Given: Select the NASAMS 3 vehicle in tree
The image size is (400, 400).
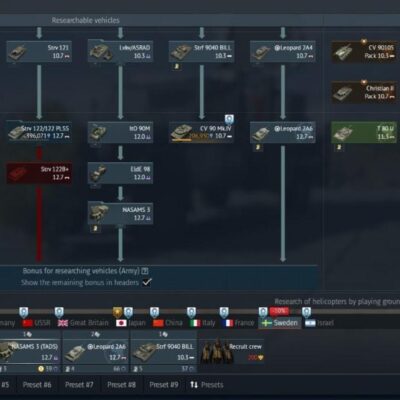Looking at the screenshot, I should pos(120,213).
